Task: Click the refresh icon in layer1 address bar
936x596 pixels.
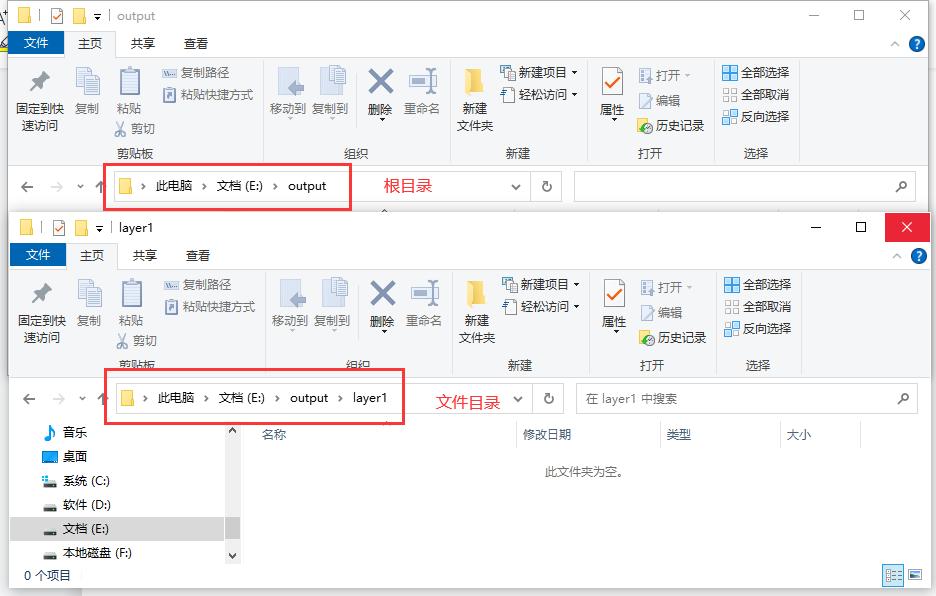Action: pos(548,397)
